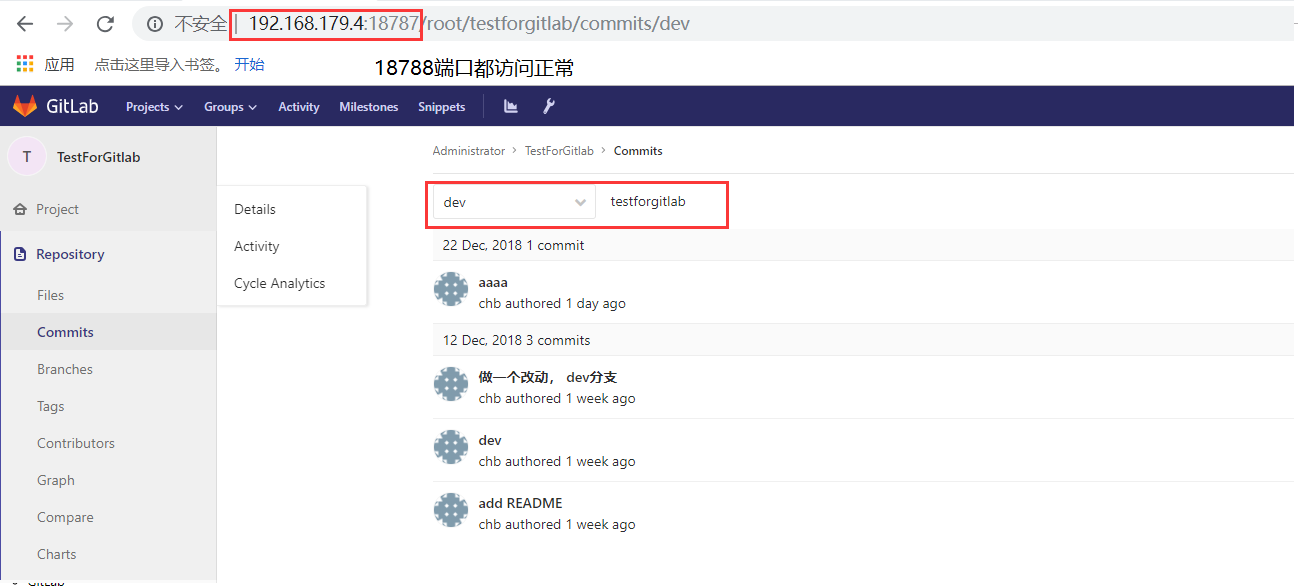1298x587 pixels.
Task: Click the TestForGitlab project avatar T
Action: point(27,156)
